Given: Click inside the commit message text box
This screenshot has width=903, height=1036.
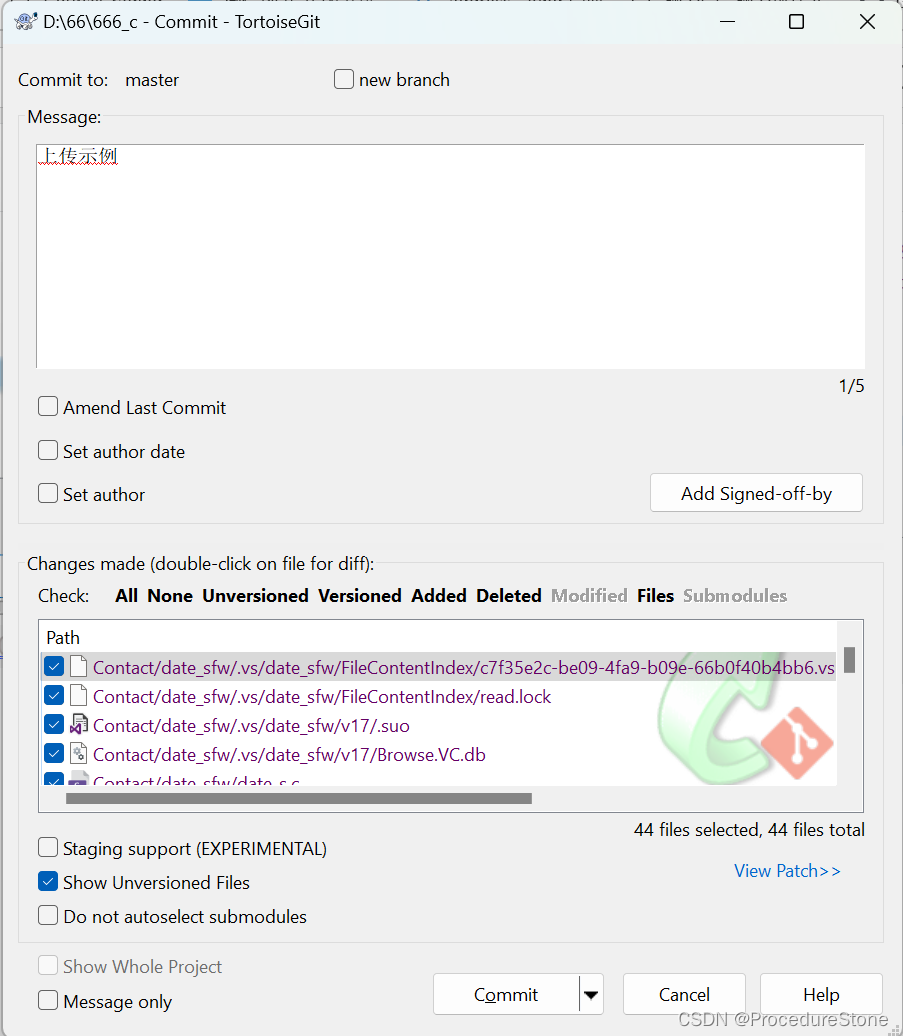Looking at the screenshot, I should (x=451, y=256).
